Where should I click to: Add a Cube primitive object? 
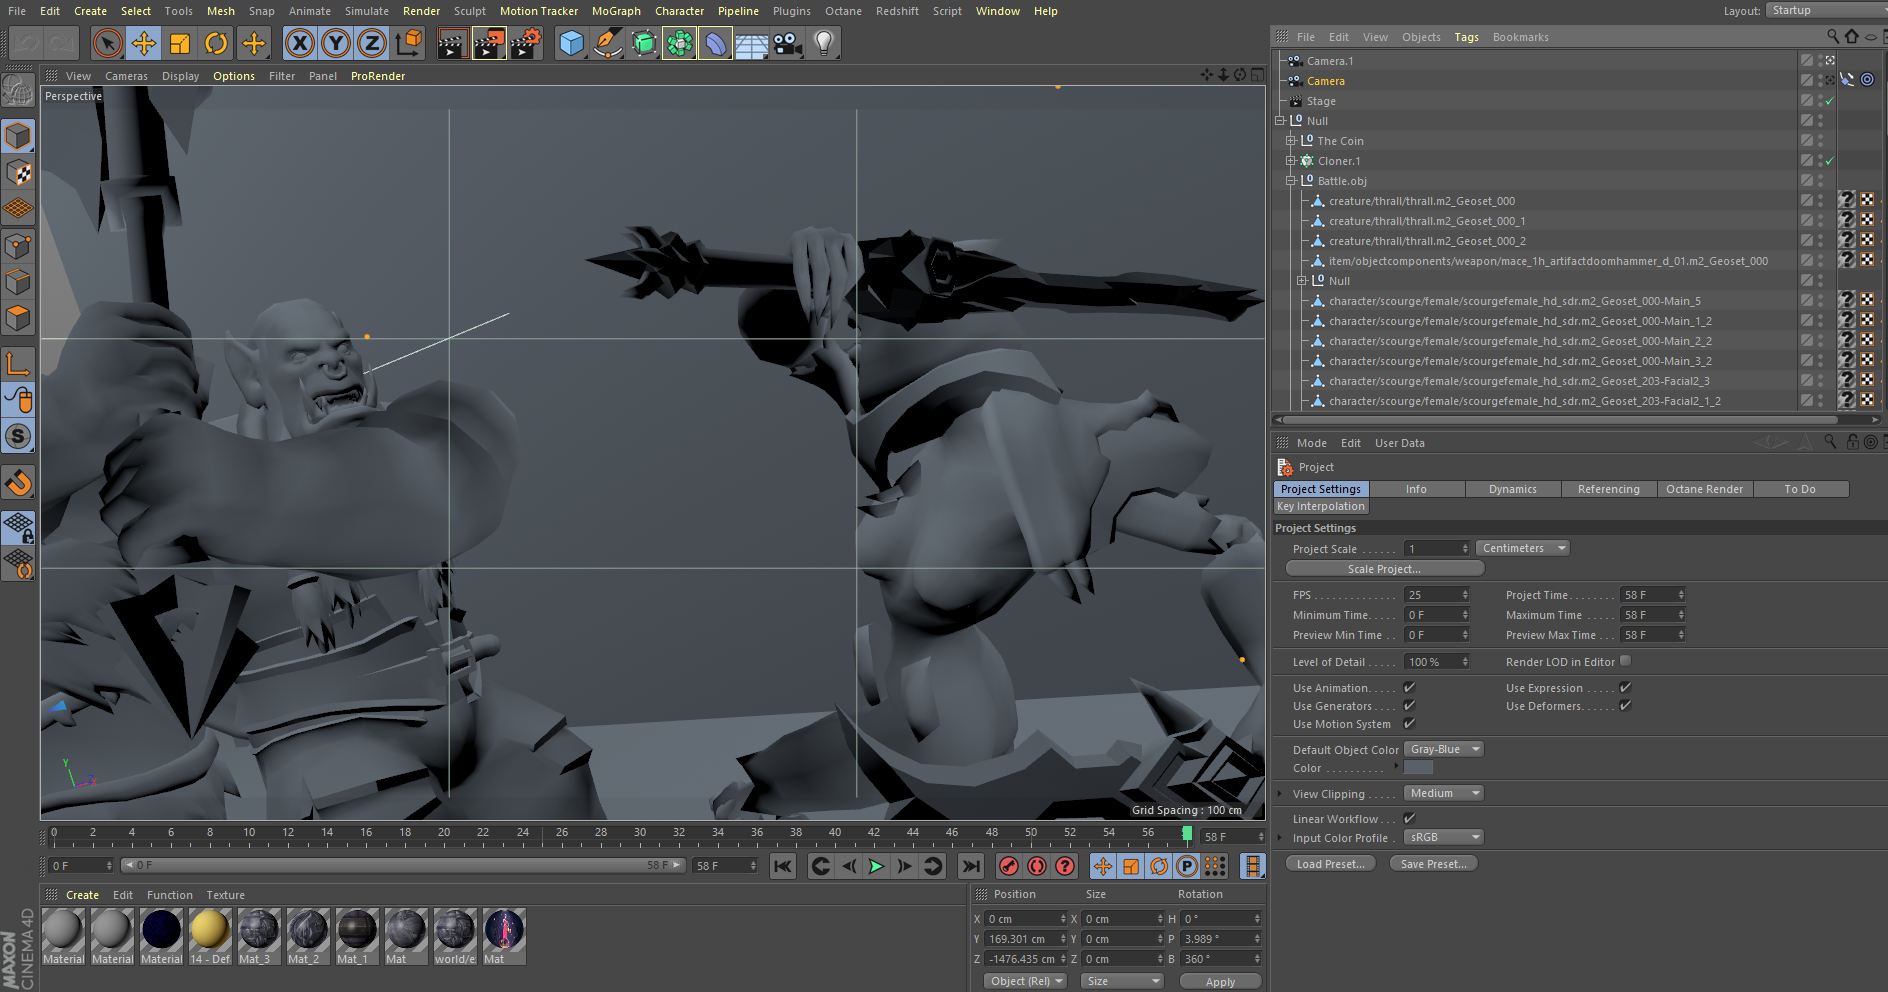(x=571, y=43)
